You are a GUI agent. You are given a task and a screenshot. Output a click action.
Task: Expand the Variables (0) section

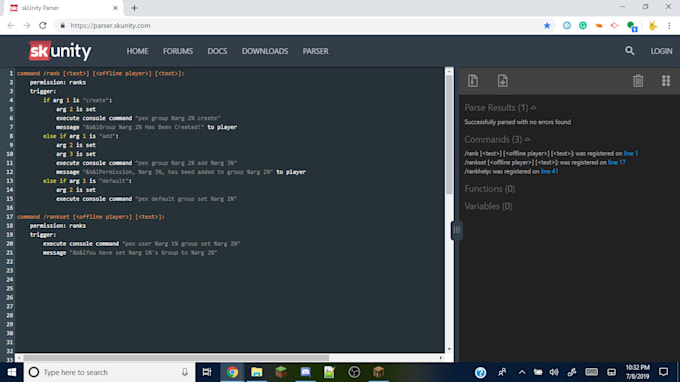[x=488, y=206]
